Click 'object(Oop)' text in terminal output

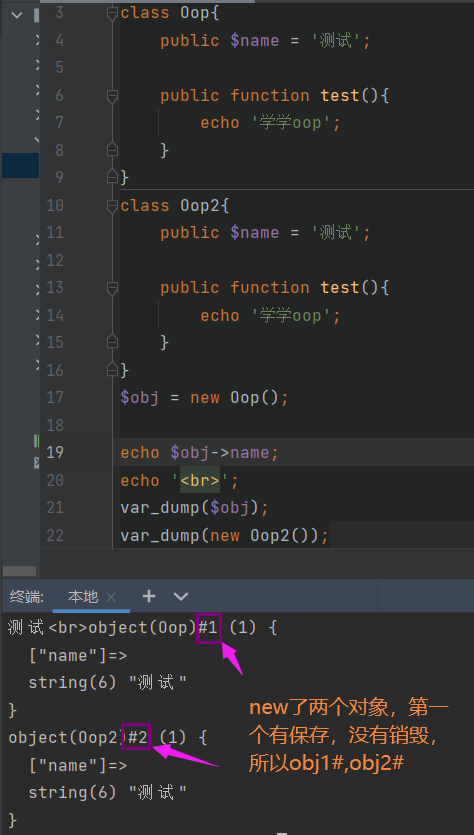(x=143, y=628)
